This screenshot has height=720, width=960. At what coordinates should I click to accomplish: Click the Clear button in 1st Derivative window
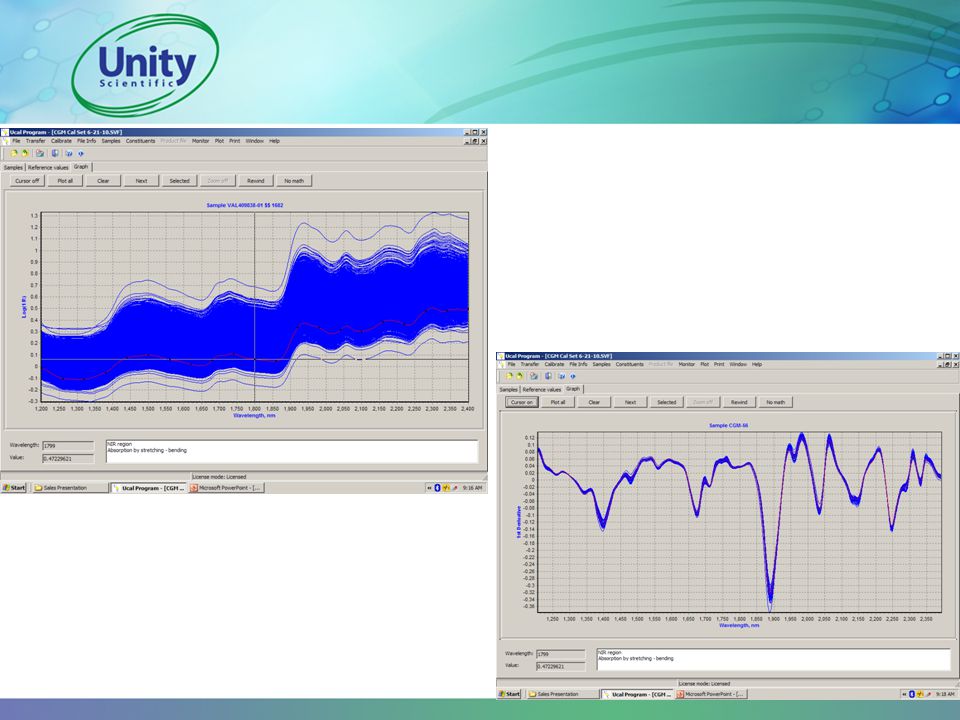pos(594,402)
